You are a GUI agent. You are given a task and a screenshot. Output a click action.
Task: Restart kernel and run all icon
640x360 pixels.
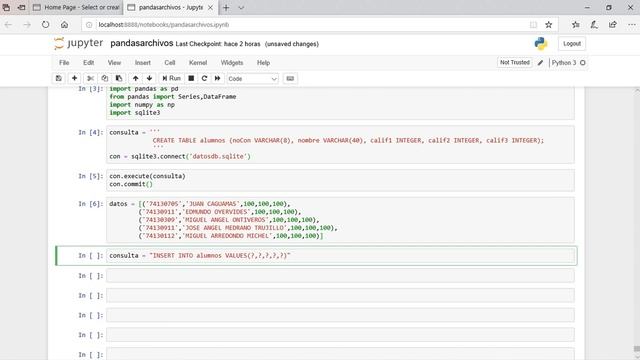[218, 78]
